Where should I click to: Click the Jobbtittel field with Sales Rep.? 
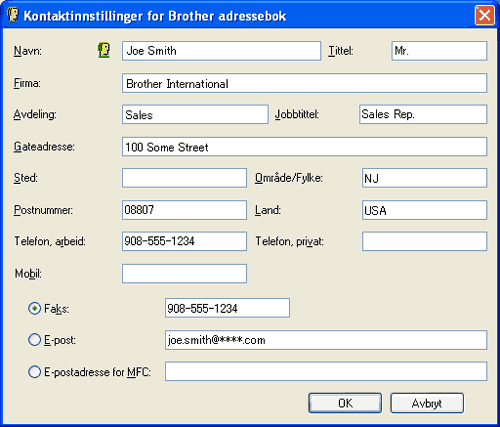pos(423,114)
